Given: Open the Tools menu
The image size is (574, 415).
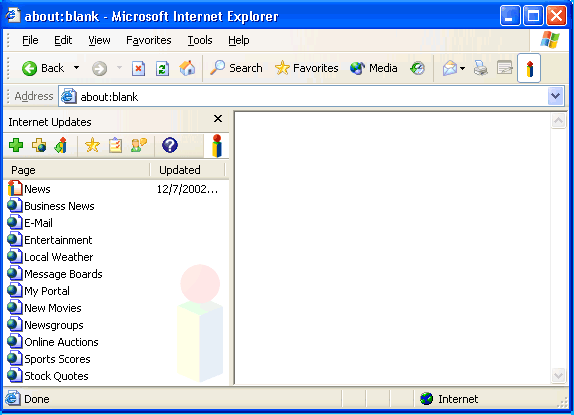Looking at the screenshot, I should pyautogui.click(x=200, y=40).
